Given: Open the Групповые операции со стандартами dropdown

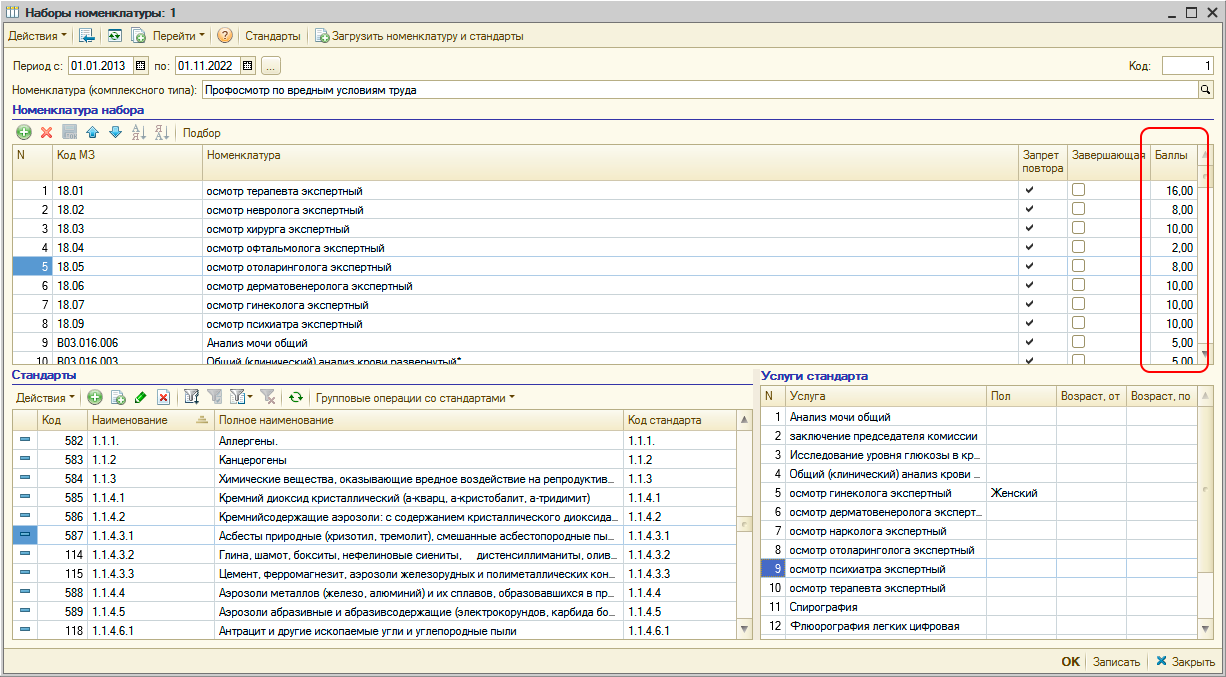Looking at the screenshot, I should (415, 397).
